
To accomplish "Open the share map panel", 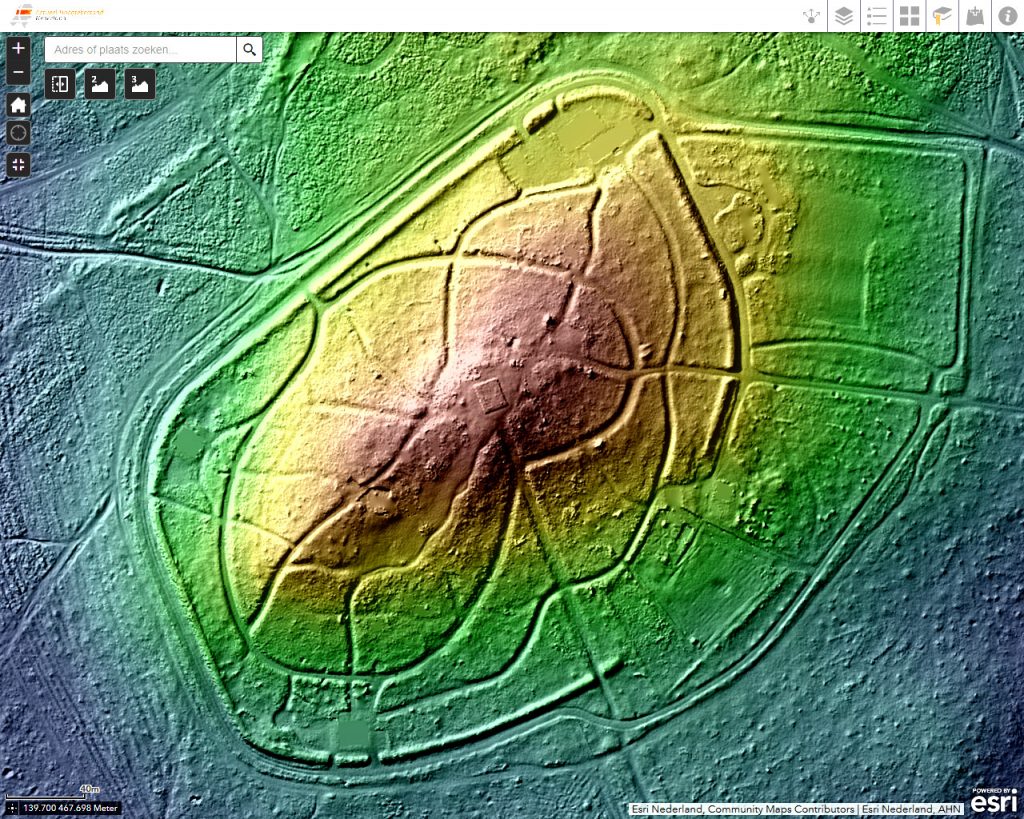I will 812,16.
